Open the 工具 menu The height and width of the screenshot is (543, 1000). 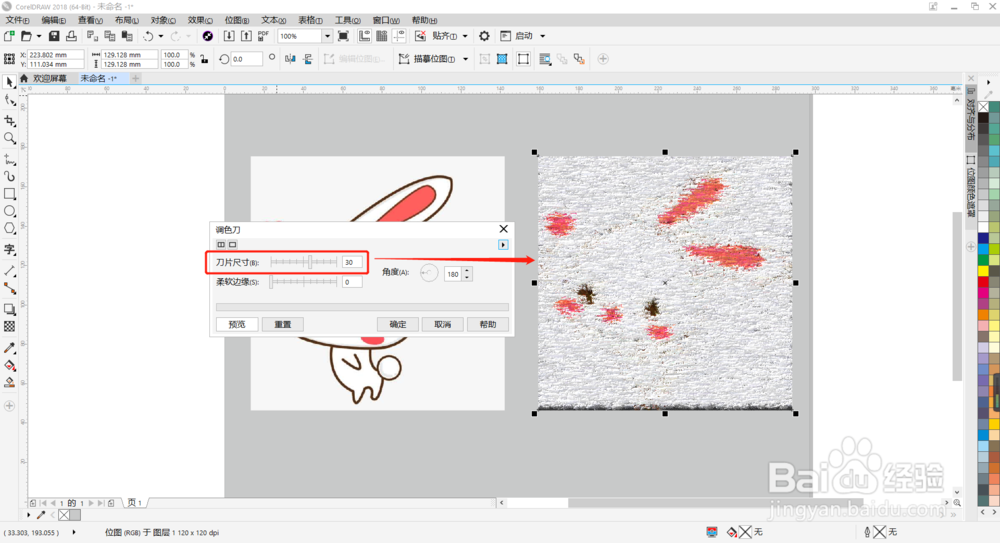point(348,20)
